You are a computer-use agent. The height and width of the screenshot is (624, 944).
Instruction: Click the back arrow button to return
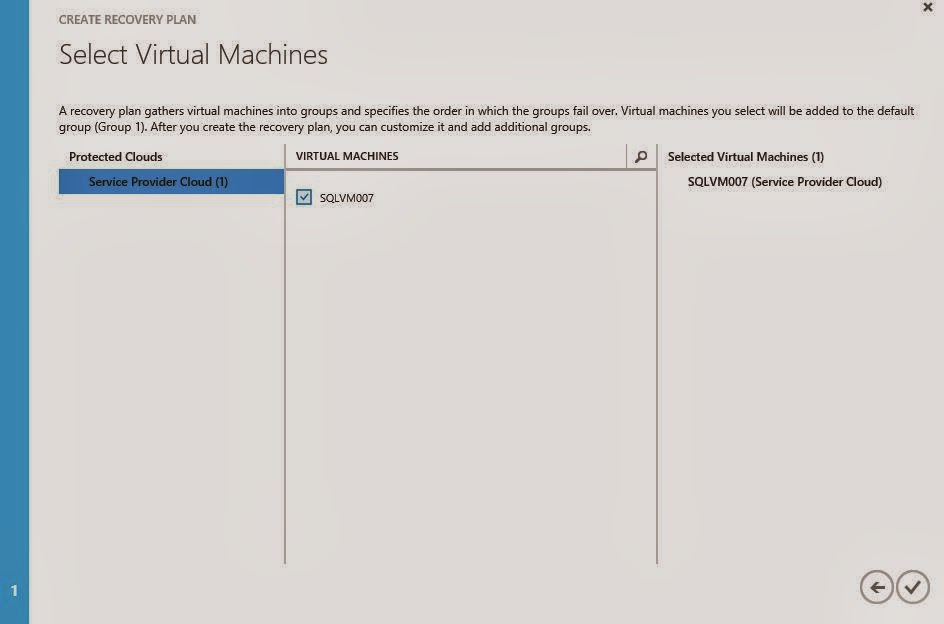click(876, 588)
